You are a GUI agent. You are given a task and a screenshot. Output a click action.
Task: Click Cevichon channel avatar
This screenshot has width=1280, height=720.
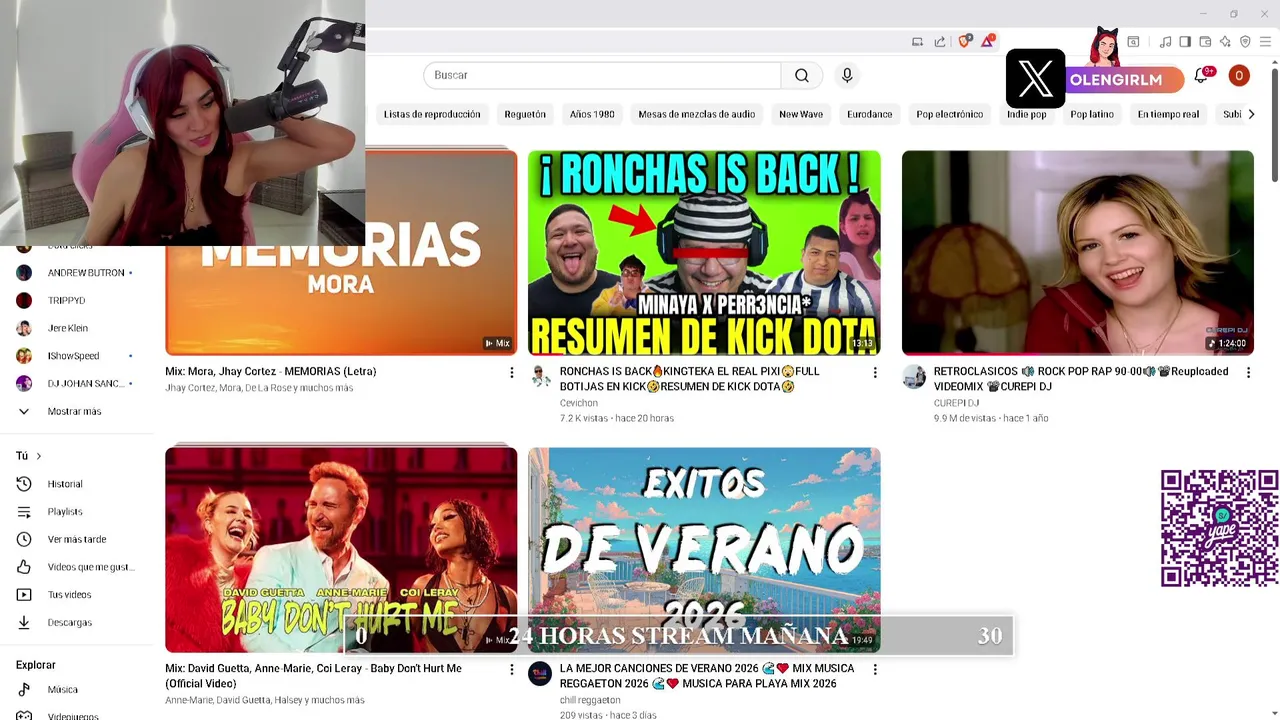[x=540, y=376]
